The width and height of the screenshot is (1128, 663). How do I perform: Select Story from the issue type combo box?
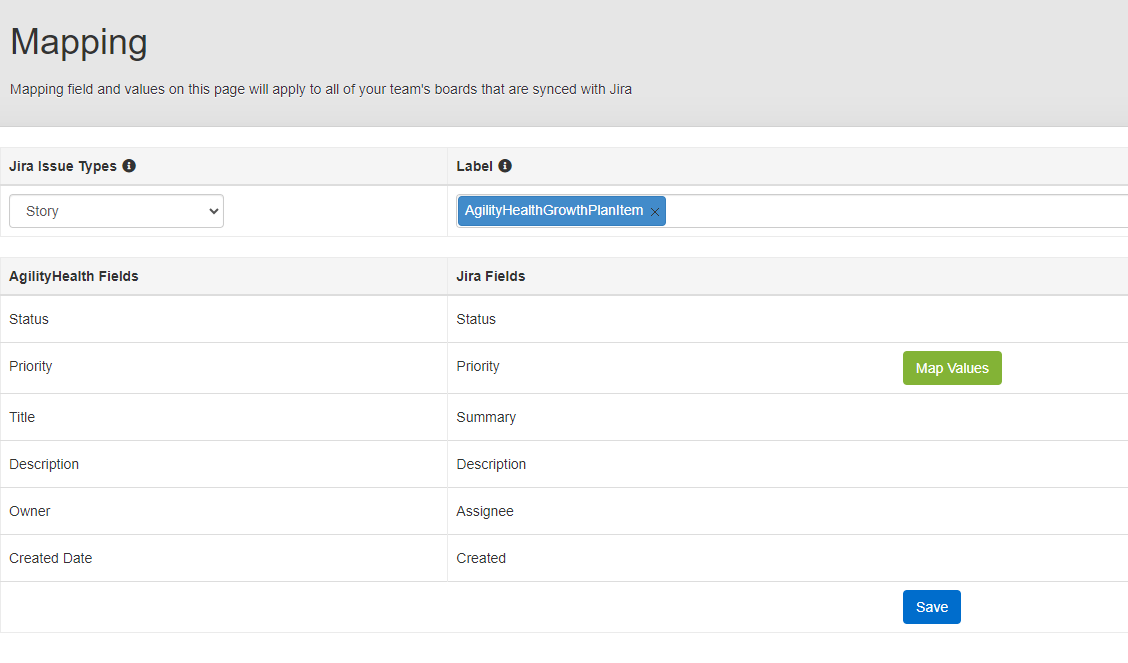pyautogui.click(x=115, y=211)
